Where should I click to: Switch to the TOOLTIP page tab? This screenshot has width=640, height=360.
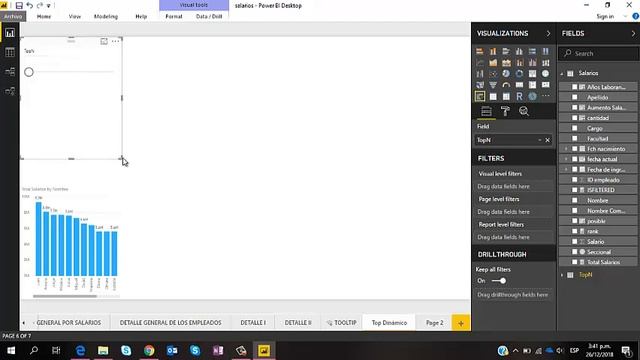click(x=342, y=322)
